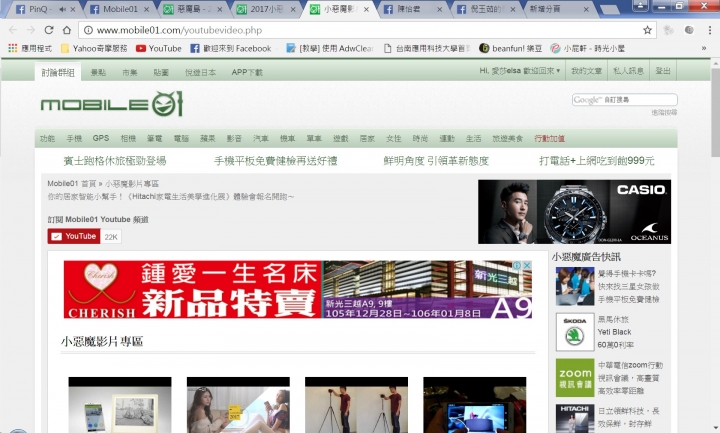
Task: Open the YouTube bookmark
Action: click(x=159, y=48)
